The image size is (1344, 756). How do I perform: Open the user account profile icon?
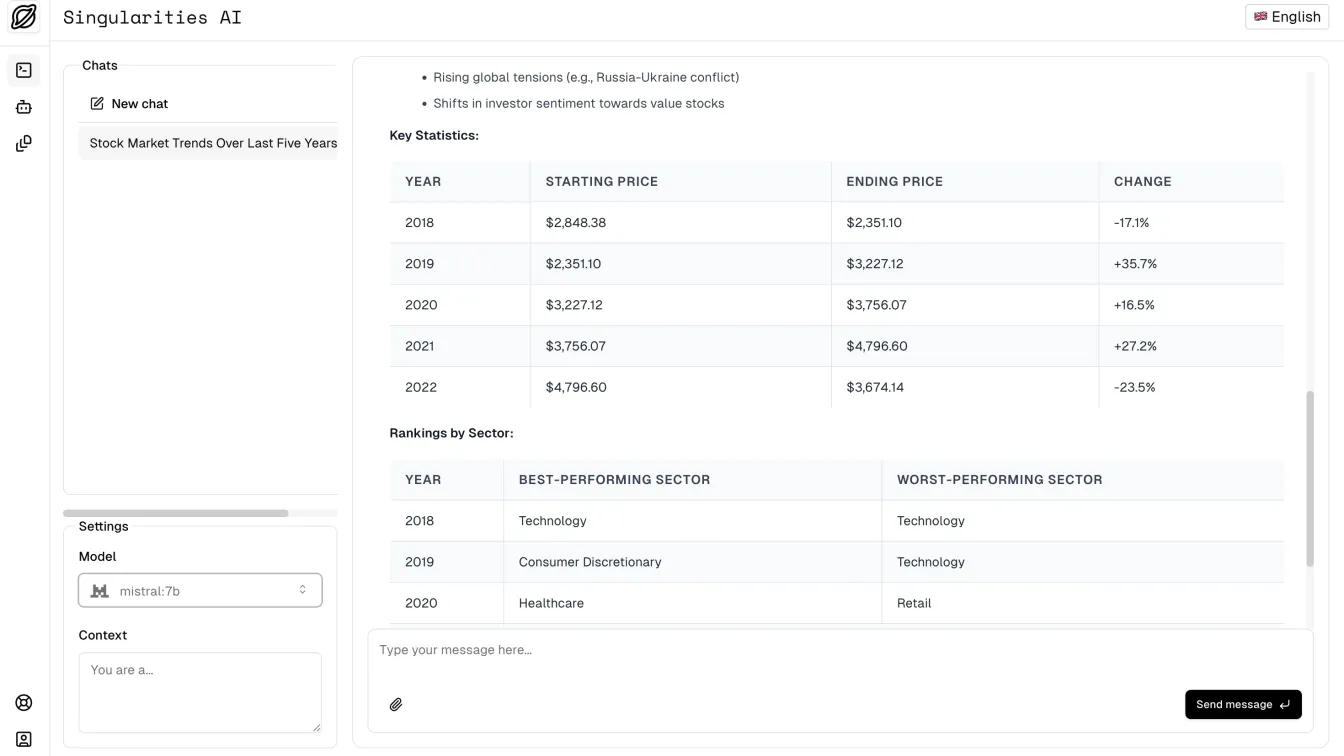(x=24, y=739)
